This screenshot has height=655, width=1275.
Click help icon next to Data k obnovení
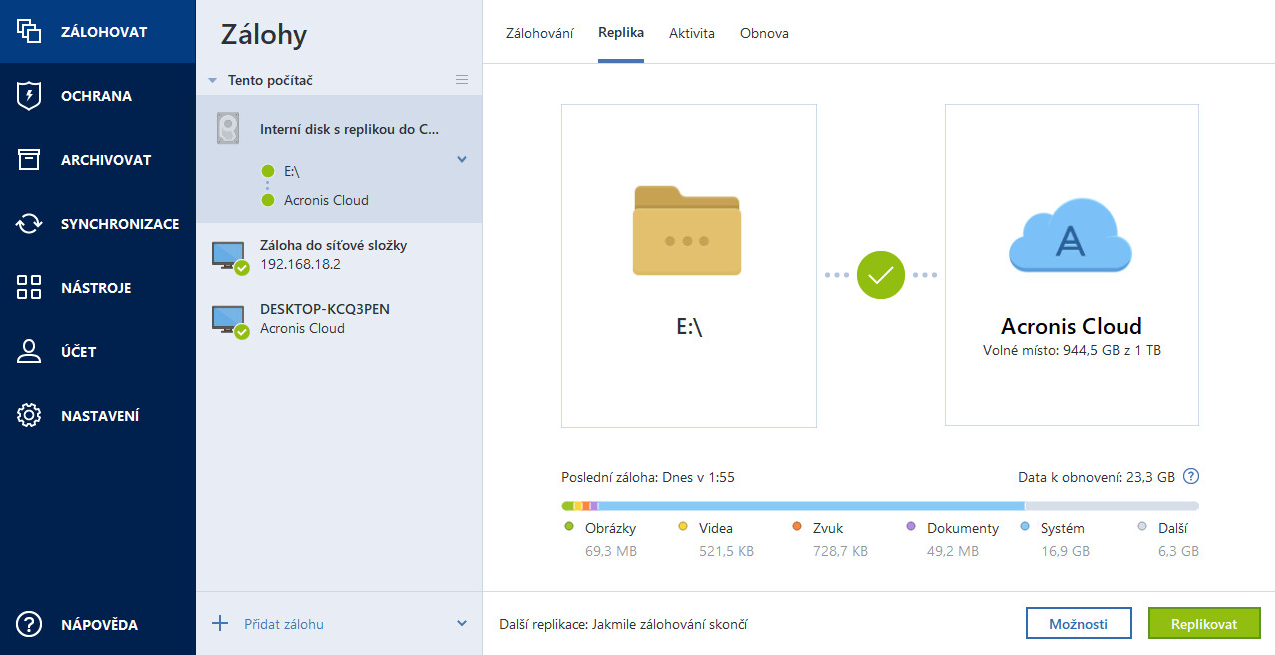click(1190, 477)
